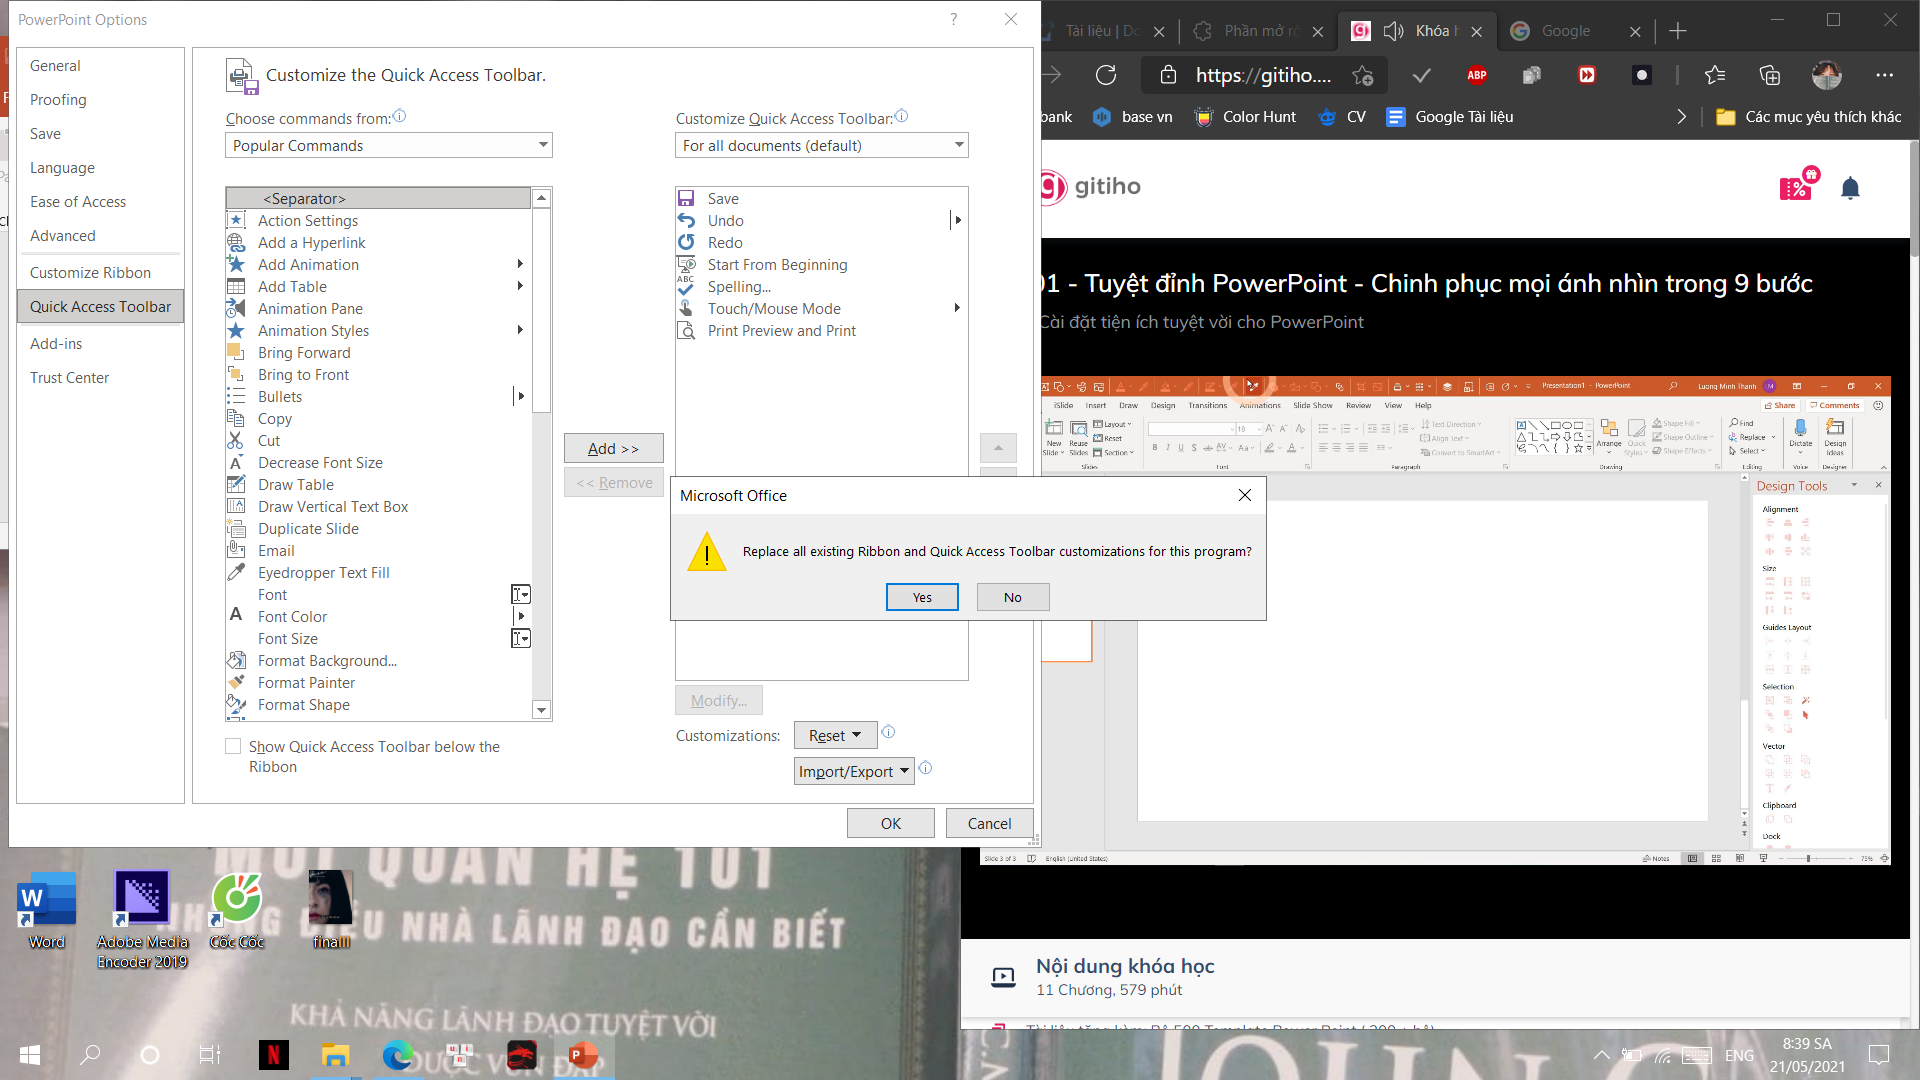Viewport: 1920px width, 1080px height.
Task: Expand the Add Animation submenu arrow
Action: coord(520,264)
